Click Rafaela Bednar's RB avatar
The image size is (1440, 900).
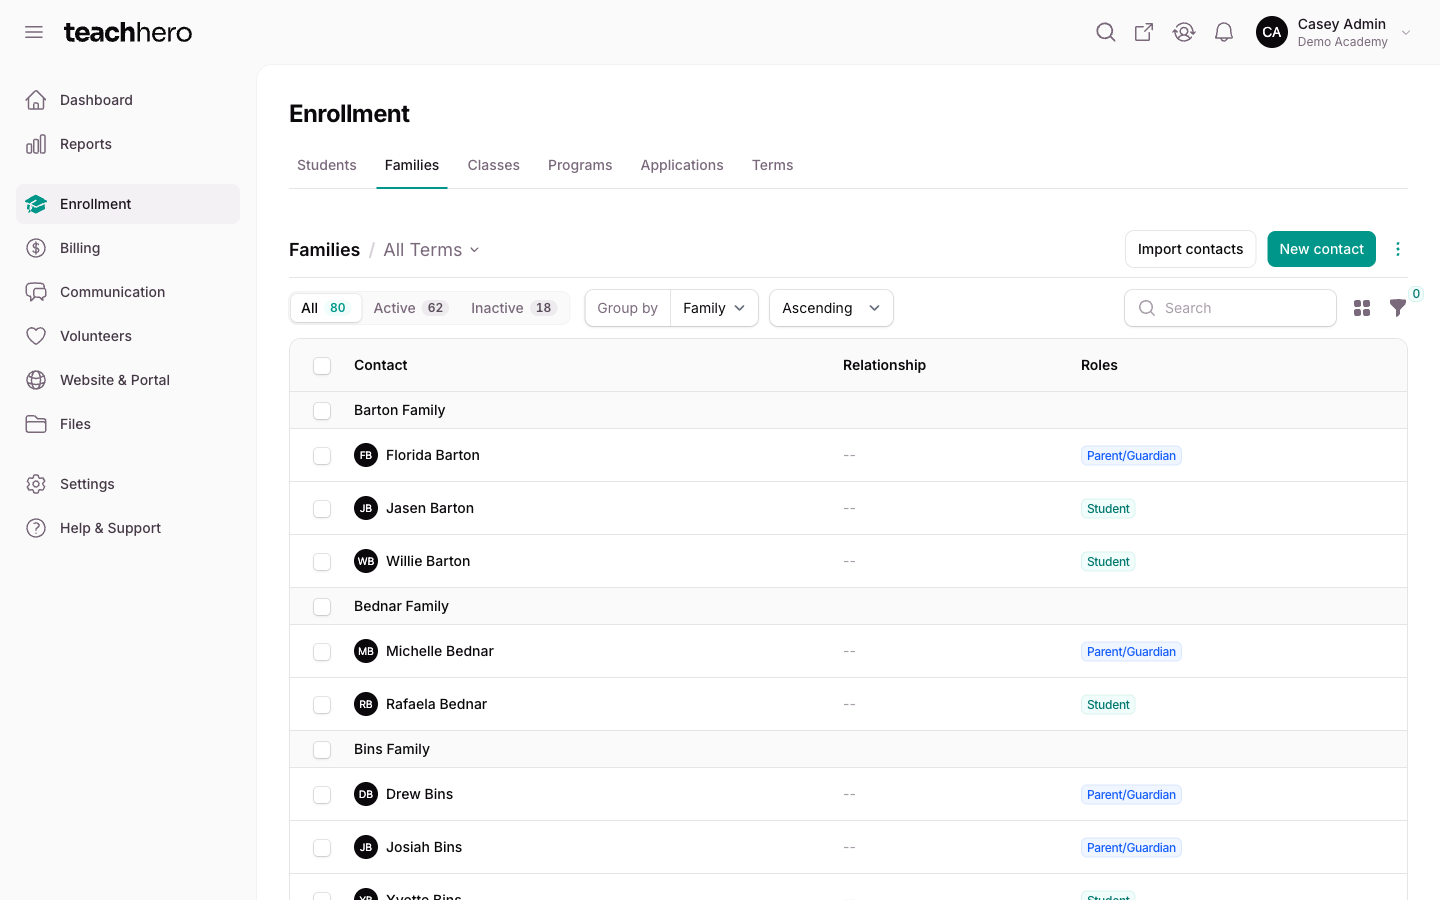[366, 704]
